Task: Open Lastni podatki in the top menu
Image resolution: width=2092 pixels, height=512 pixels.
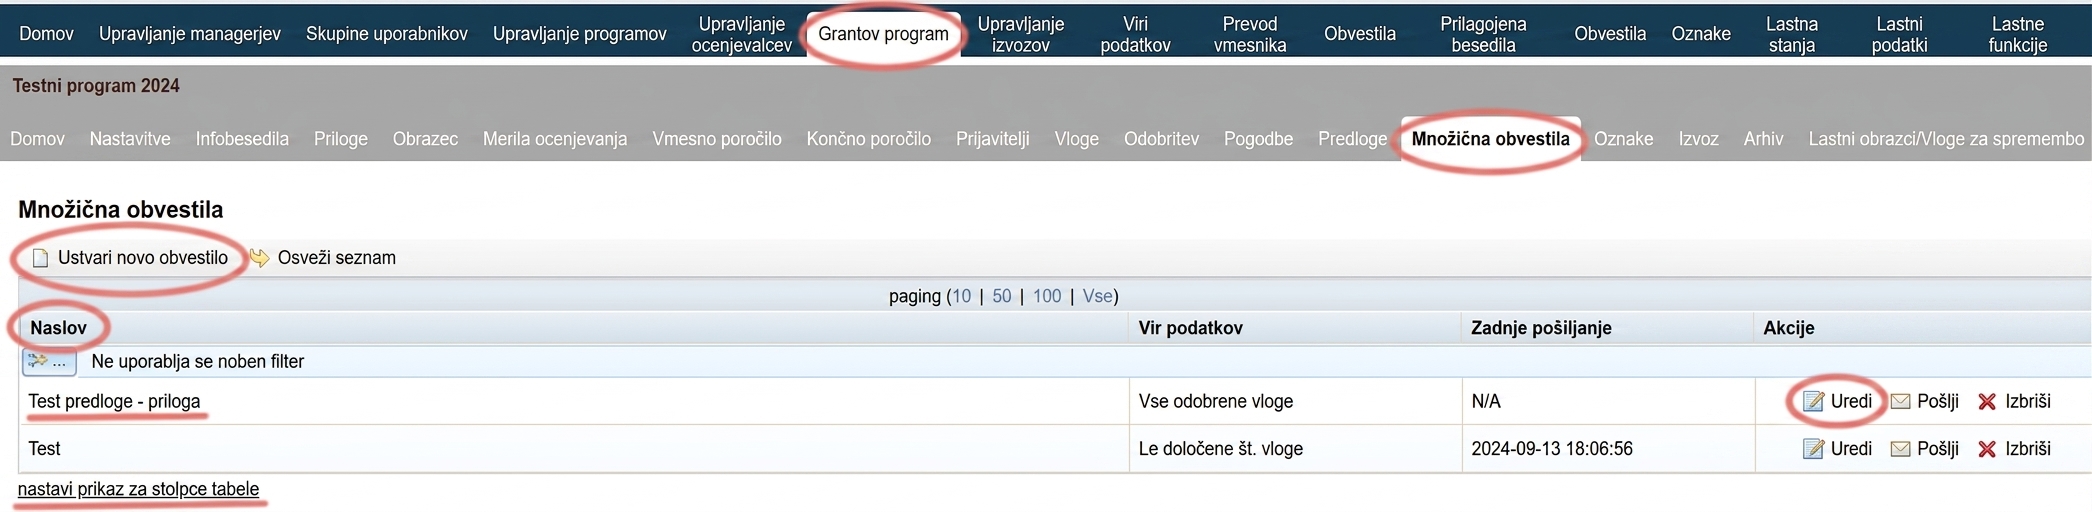Action: [x=1899, y=34]
